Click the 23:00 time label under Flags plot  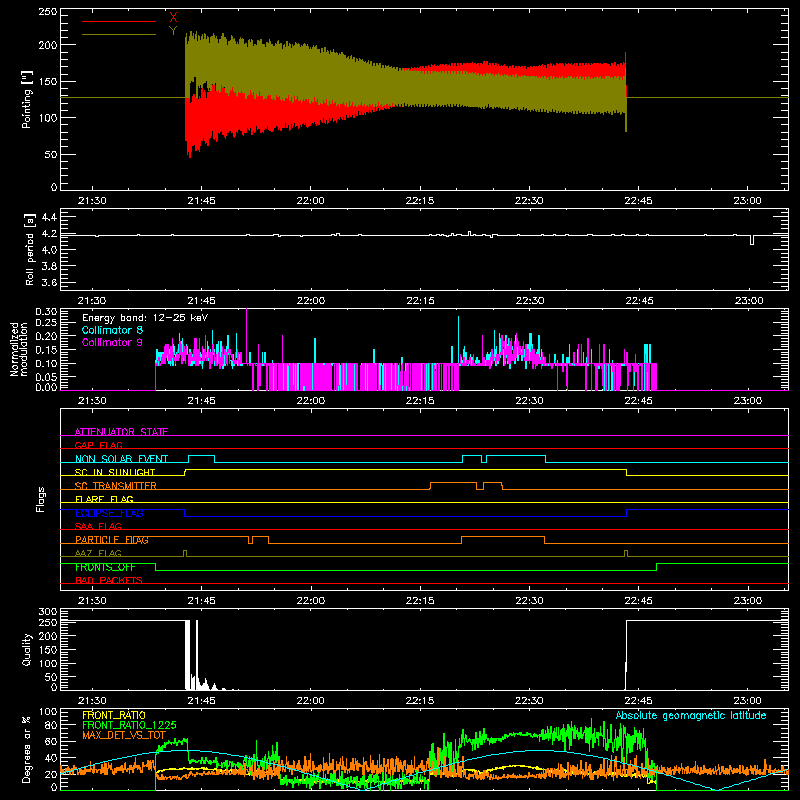point(747,601)
